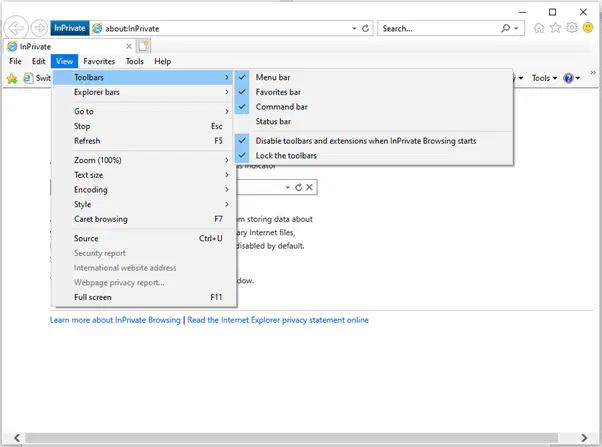Expand the Explorer bars submenu
Screen dimensions: 602x447
pos(143,92)
